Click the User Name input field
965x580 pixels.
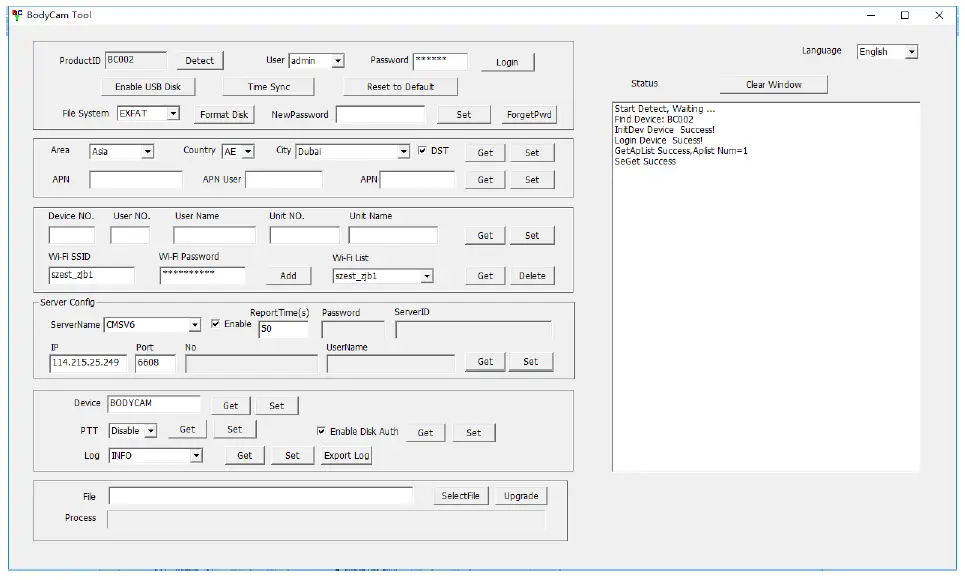(x=214, y=235)
